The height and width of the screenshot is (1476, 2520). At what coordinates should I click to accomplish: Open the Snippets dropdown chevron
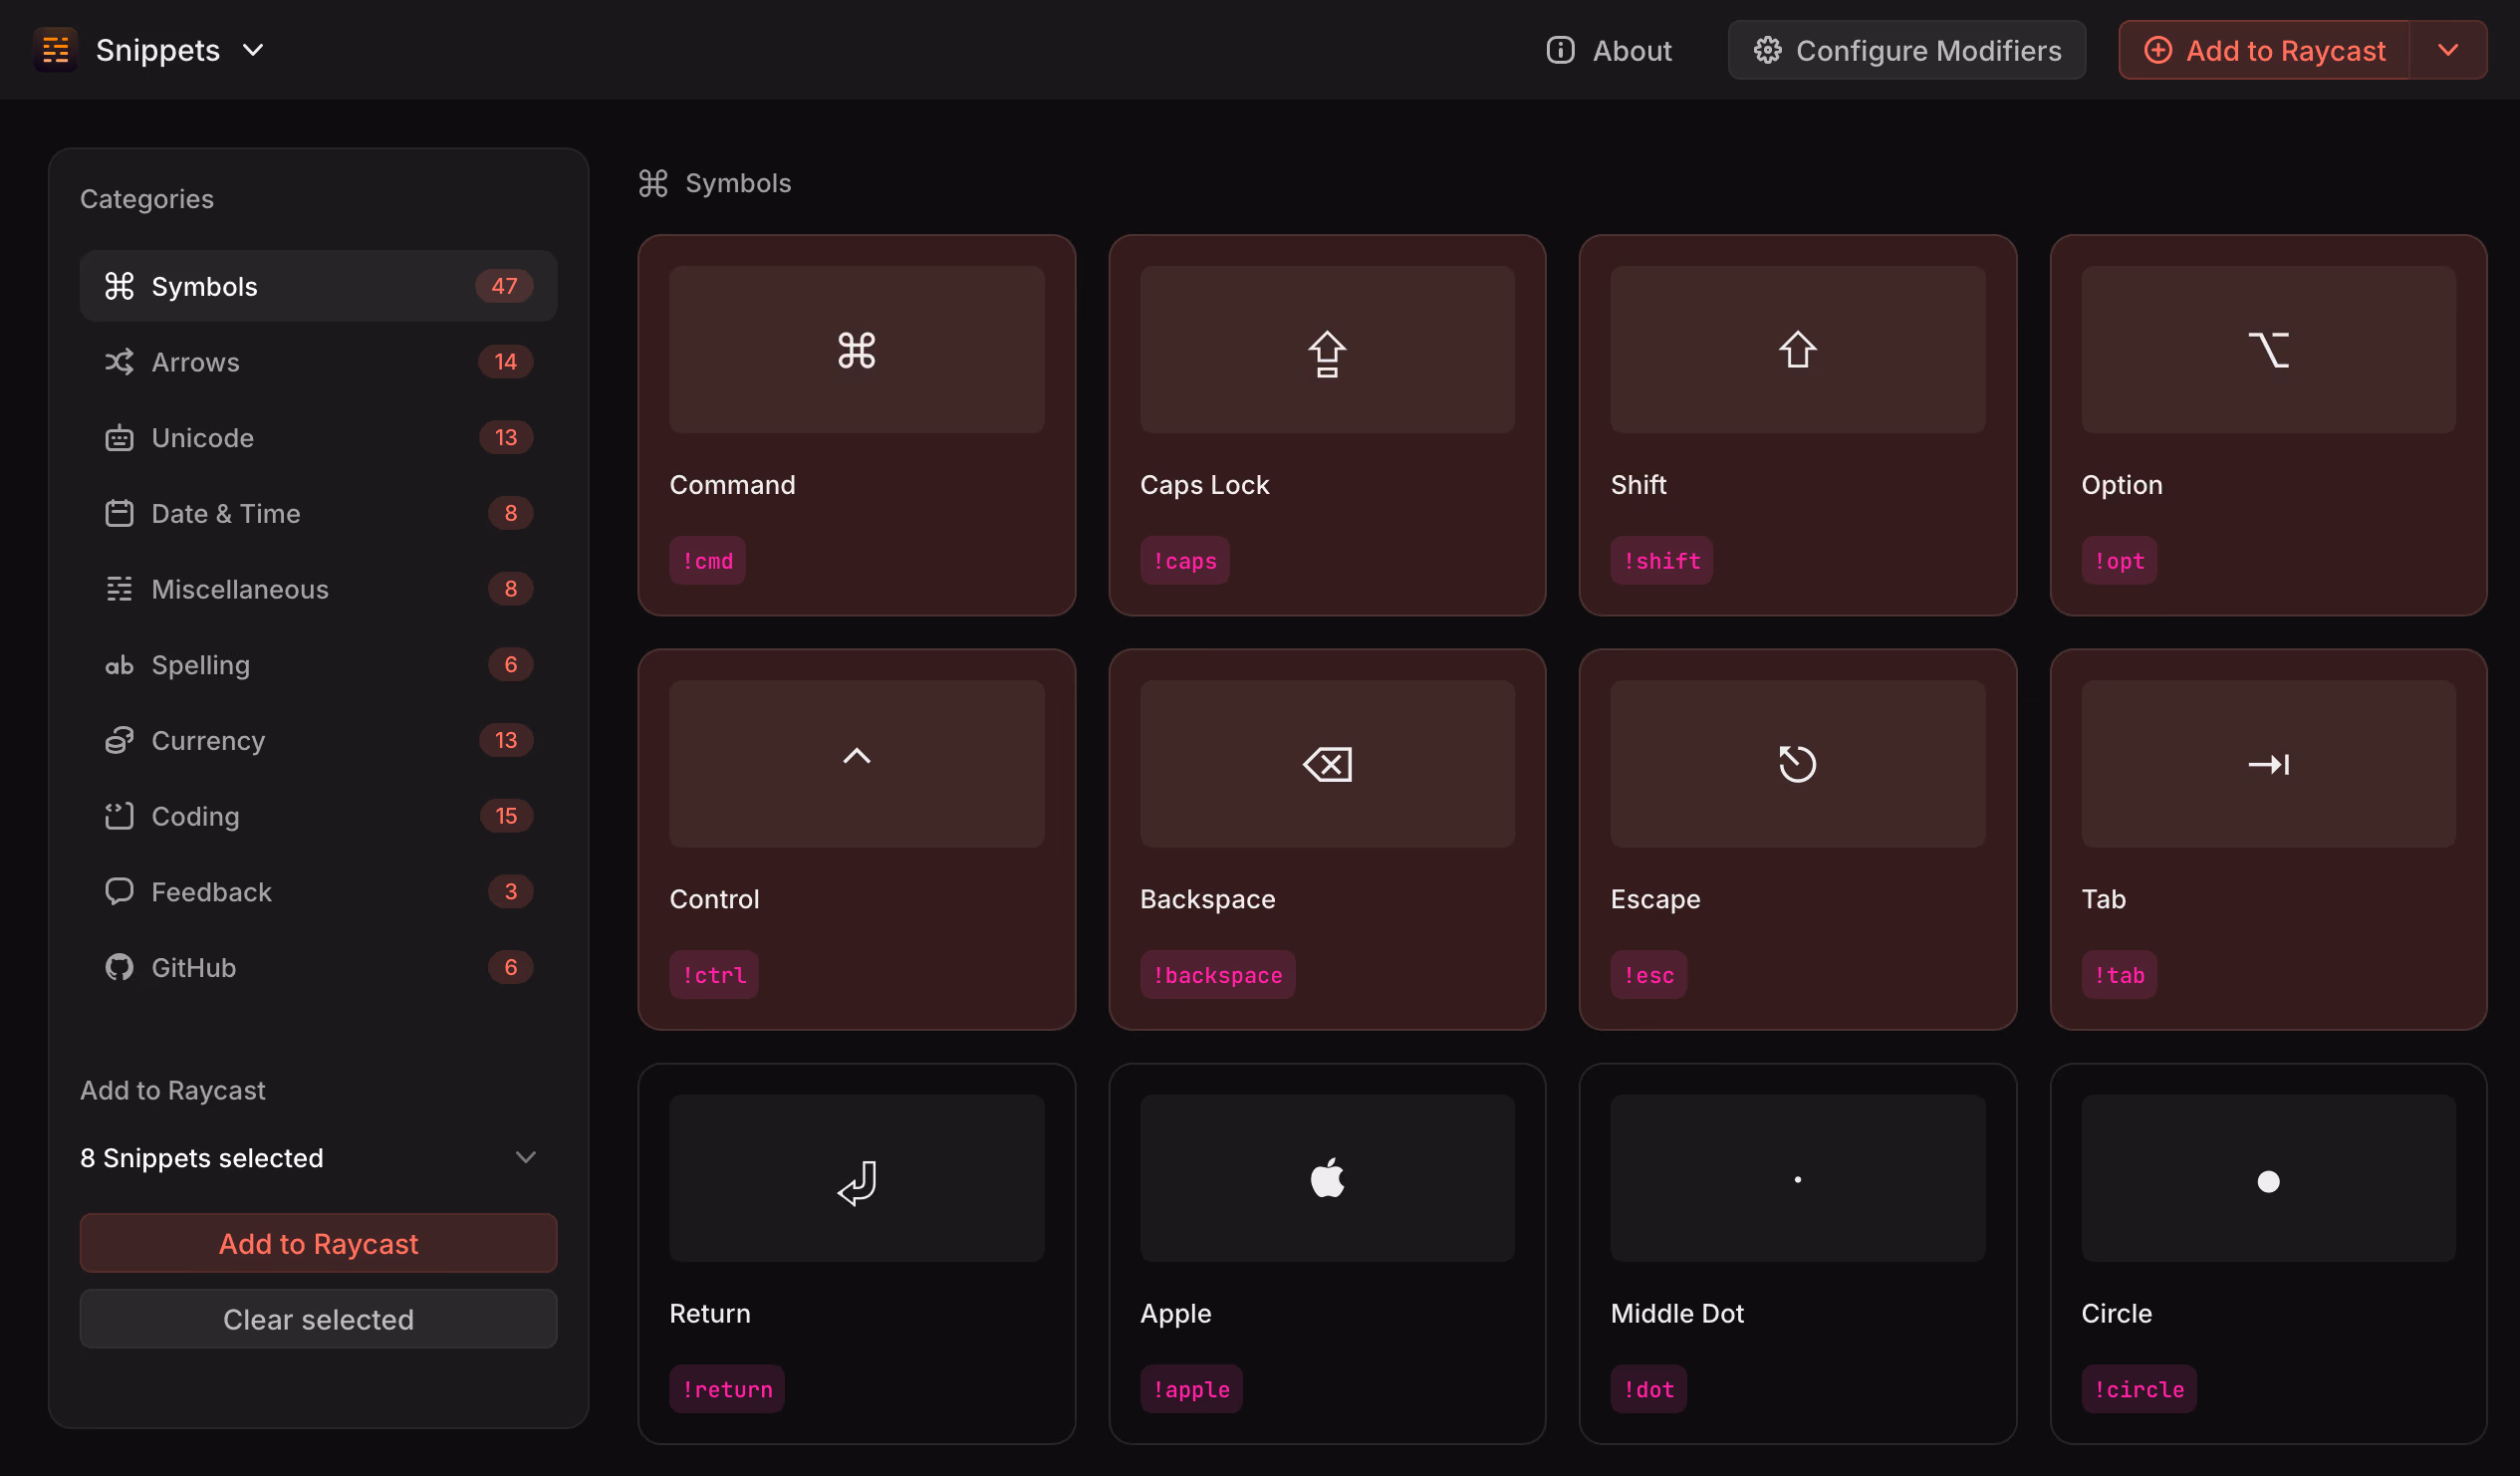click(x=253, y=50)
